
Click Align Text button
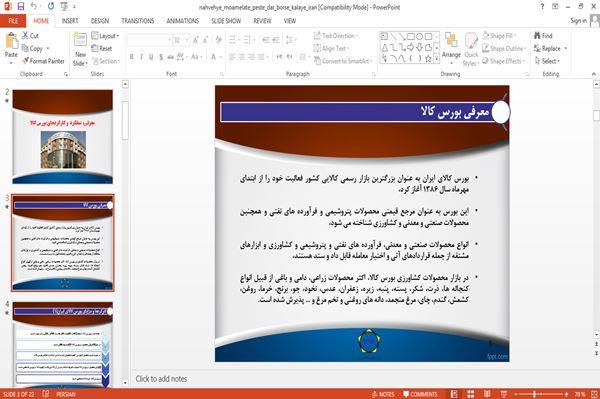pos(331,48)
